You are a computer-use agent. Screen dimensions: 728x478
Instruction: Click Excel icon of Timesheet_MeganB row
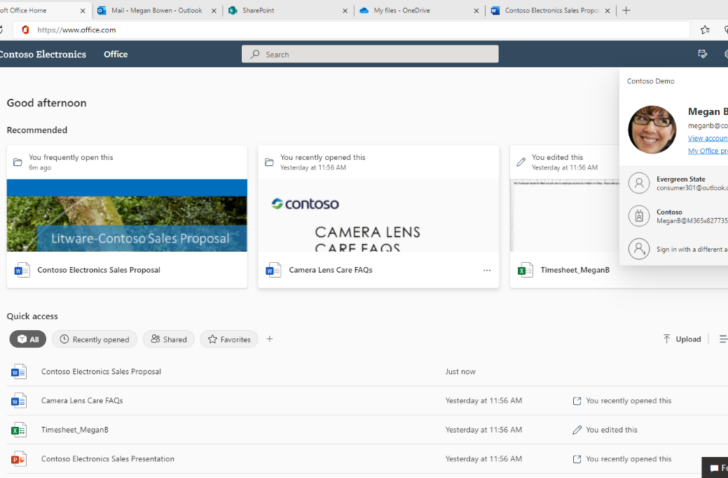[x=19, y=430]
